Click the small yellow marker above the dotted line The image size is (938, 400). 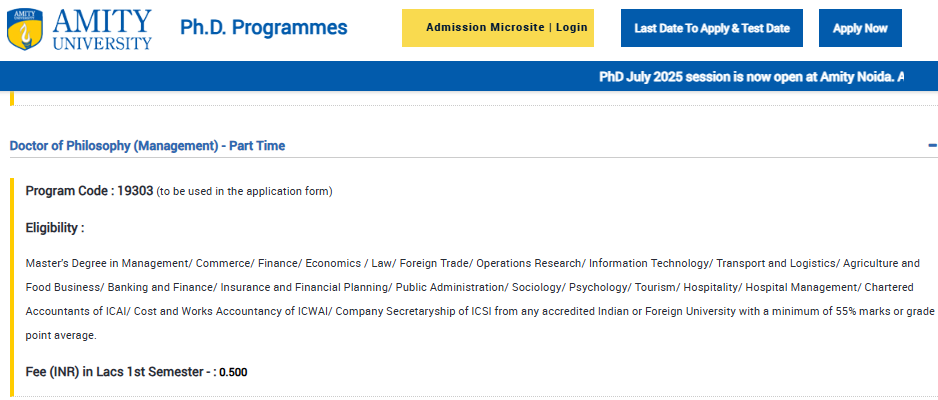point(12,97)
